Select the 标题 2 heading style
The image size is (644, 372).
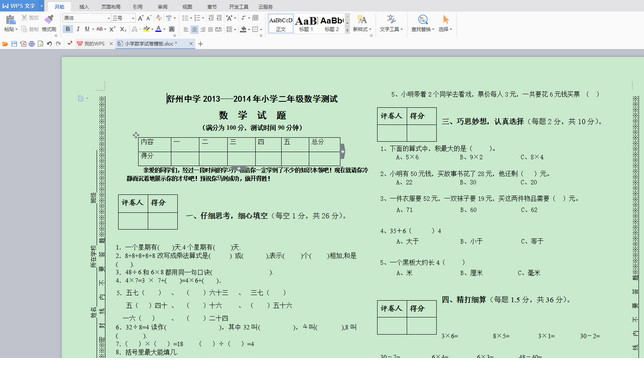[x=331, y=23]
